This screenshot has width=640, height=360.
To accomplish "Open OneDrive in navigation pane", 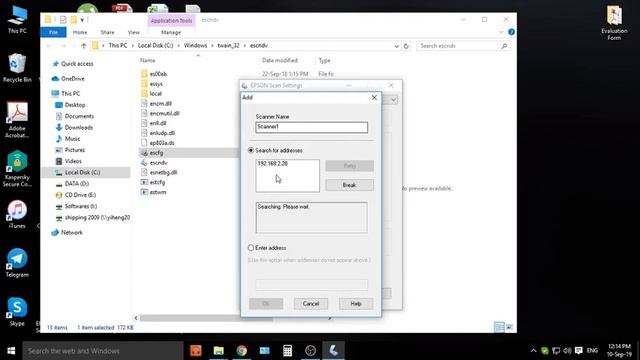I will coord(73,78).
